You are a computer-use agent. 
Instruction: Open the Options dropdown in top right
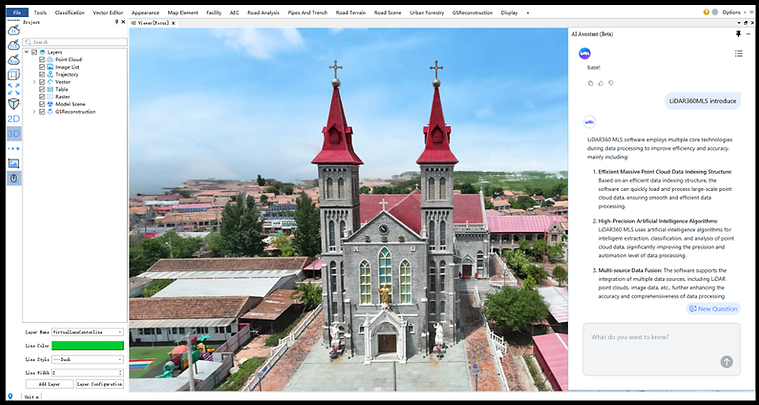(734, 12)
